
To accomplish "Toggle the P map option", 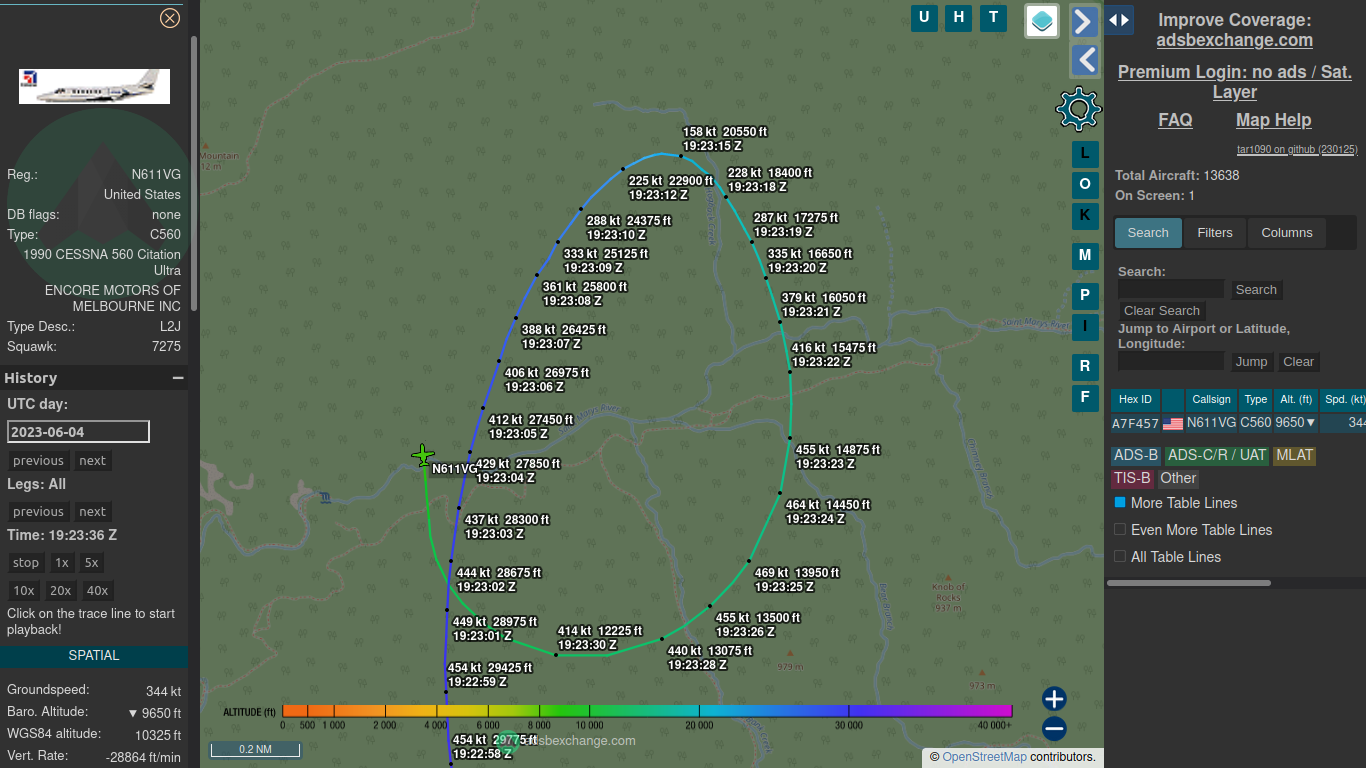I will pyautogui.click(x=1085, y=296).
